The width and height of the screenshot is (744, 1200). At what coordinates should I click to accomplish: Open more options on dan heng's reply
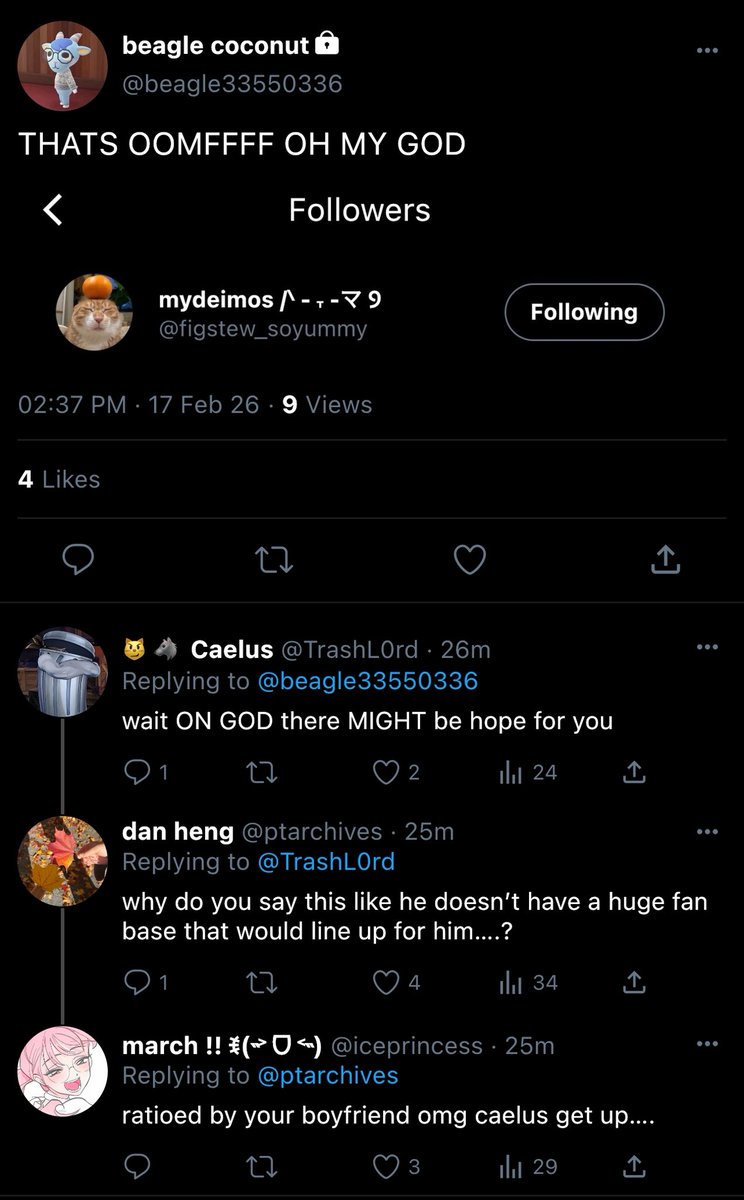coord(707,831)
